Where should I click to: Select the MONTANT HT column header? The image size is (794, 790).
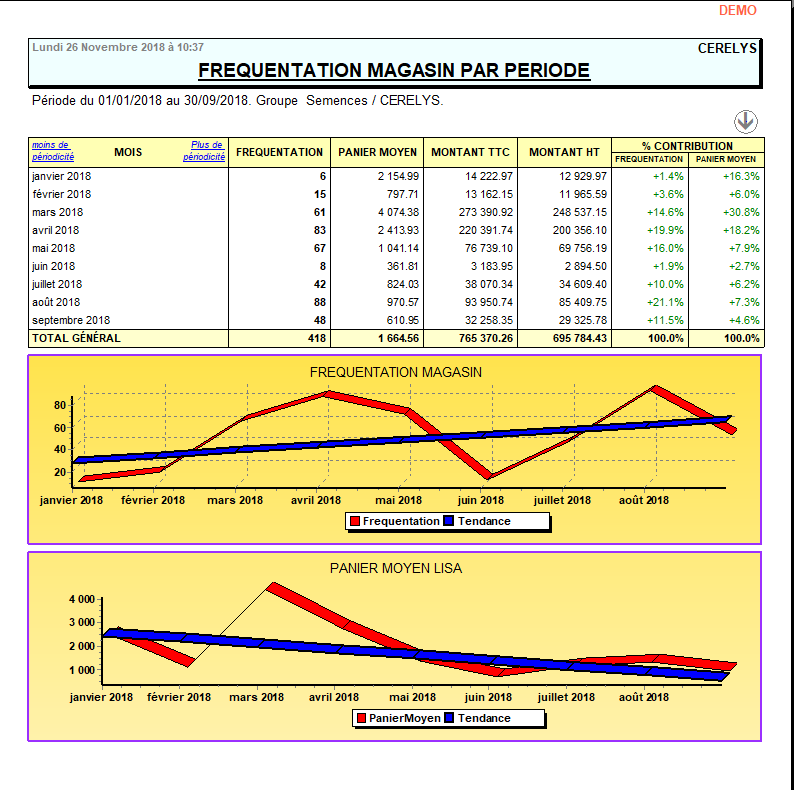565,152
